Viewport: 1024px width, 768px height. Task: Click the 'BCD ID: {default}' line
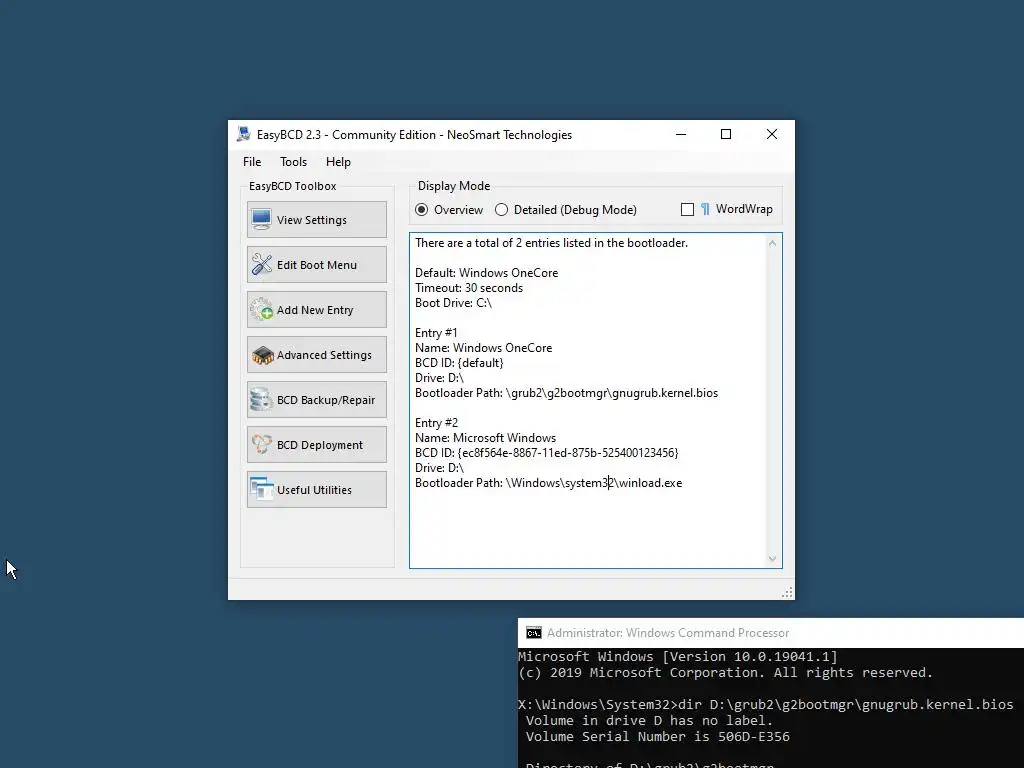click(x=459, y=363)
